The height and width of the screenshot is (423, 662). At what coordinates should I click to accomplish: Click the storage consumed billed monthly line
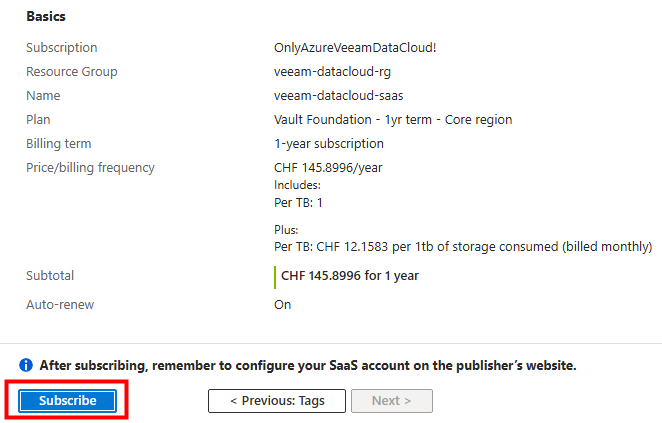tap(463, 247)
